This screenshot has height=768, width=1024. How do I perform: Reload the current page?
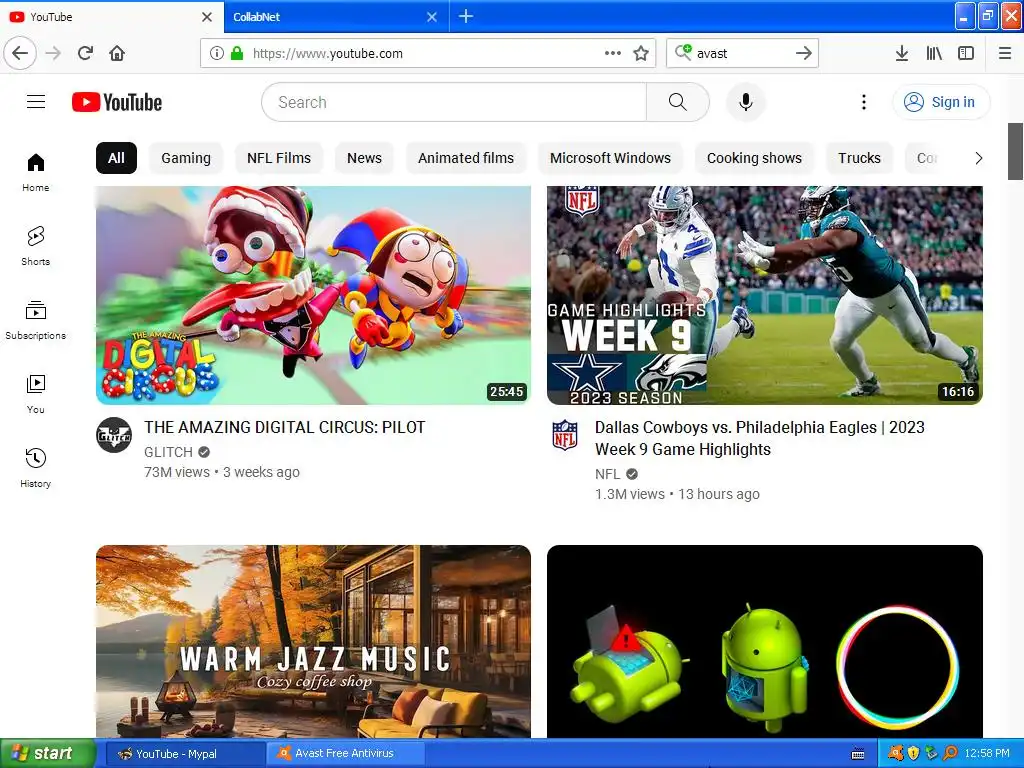[x=85, y=53]
